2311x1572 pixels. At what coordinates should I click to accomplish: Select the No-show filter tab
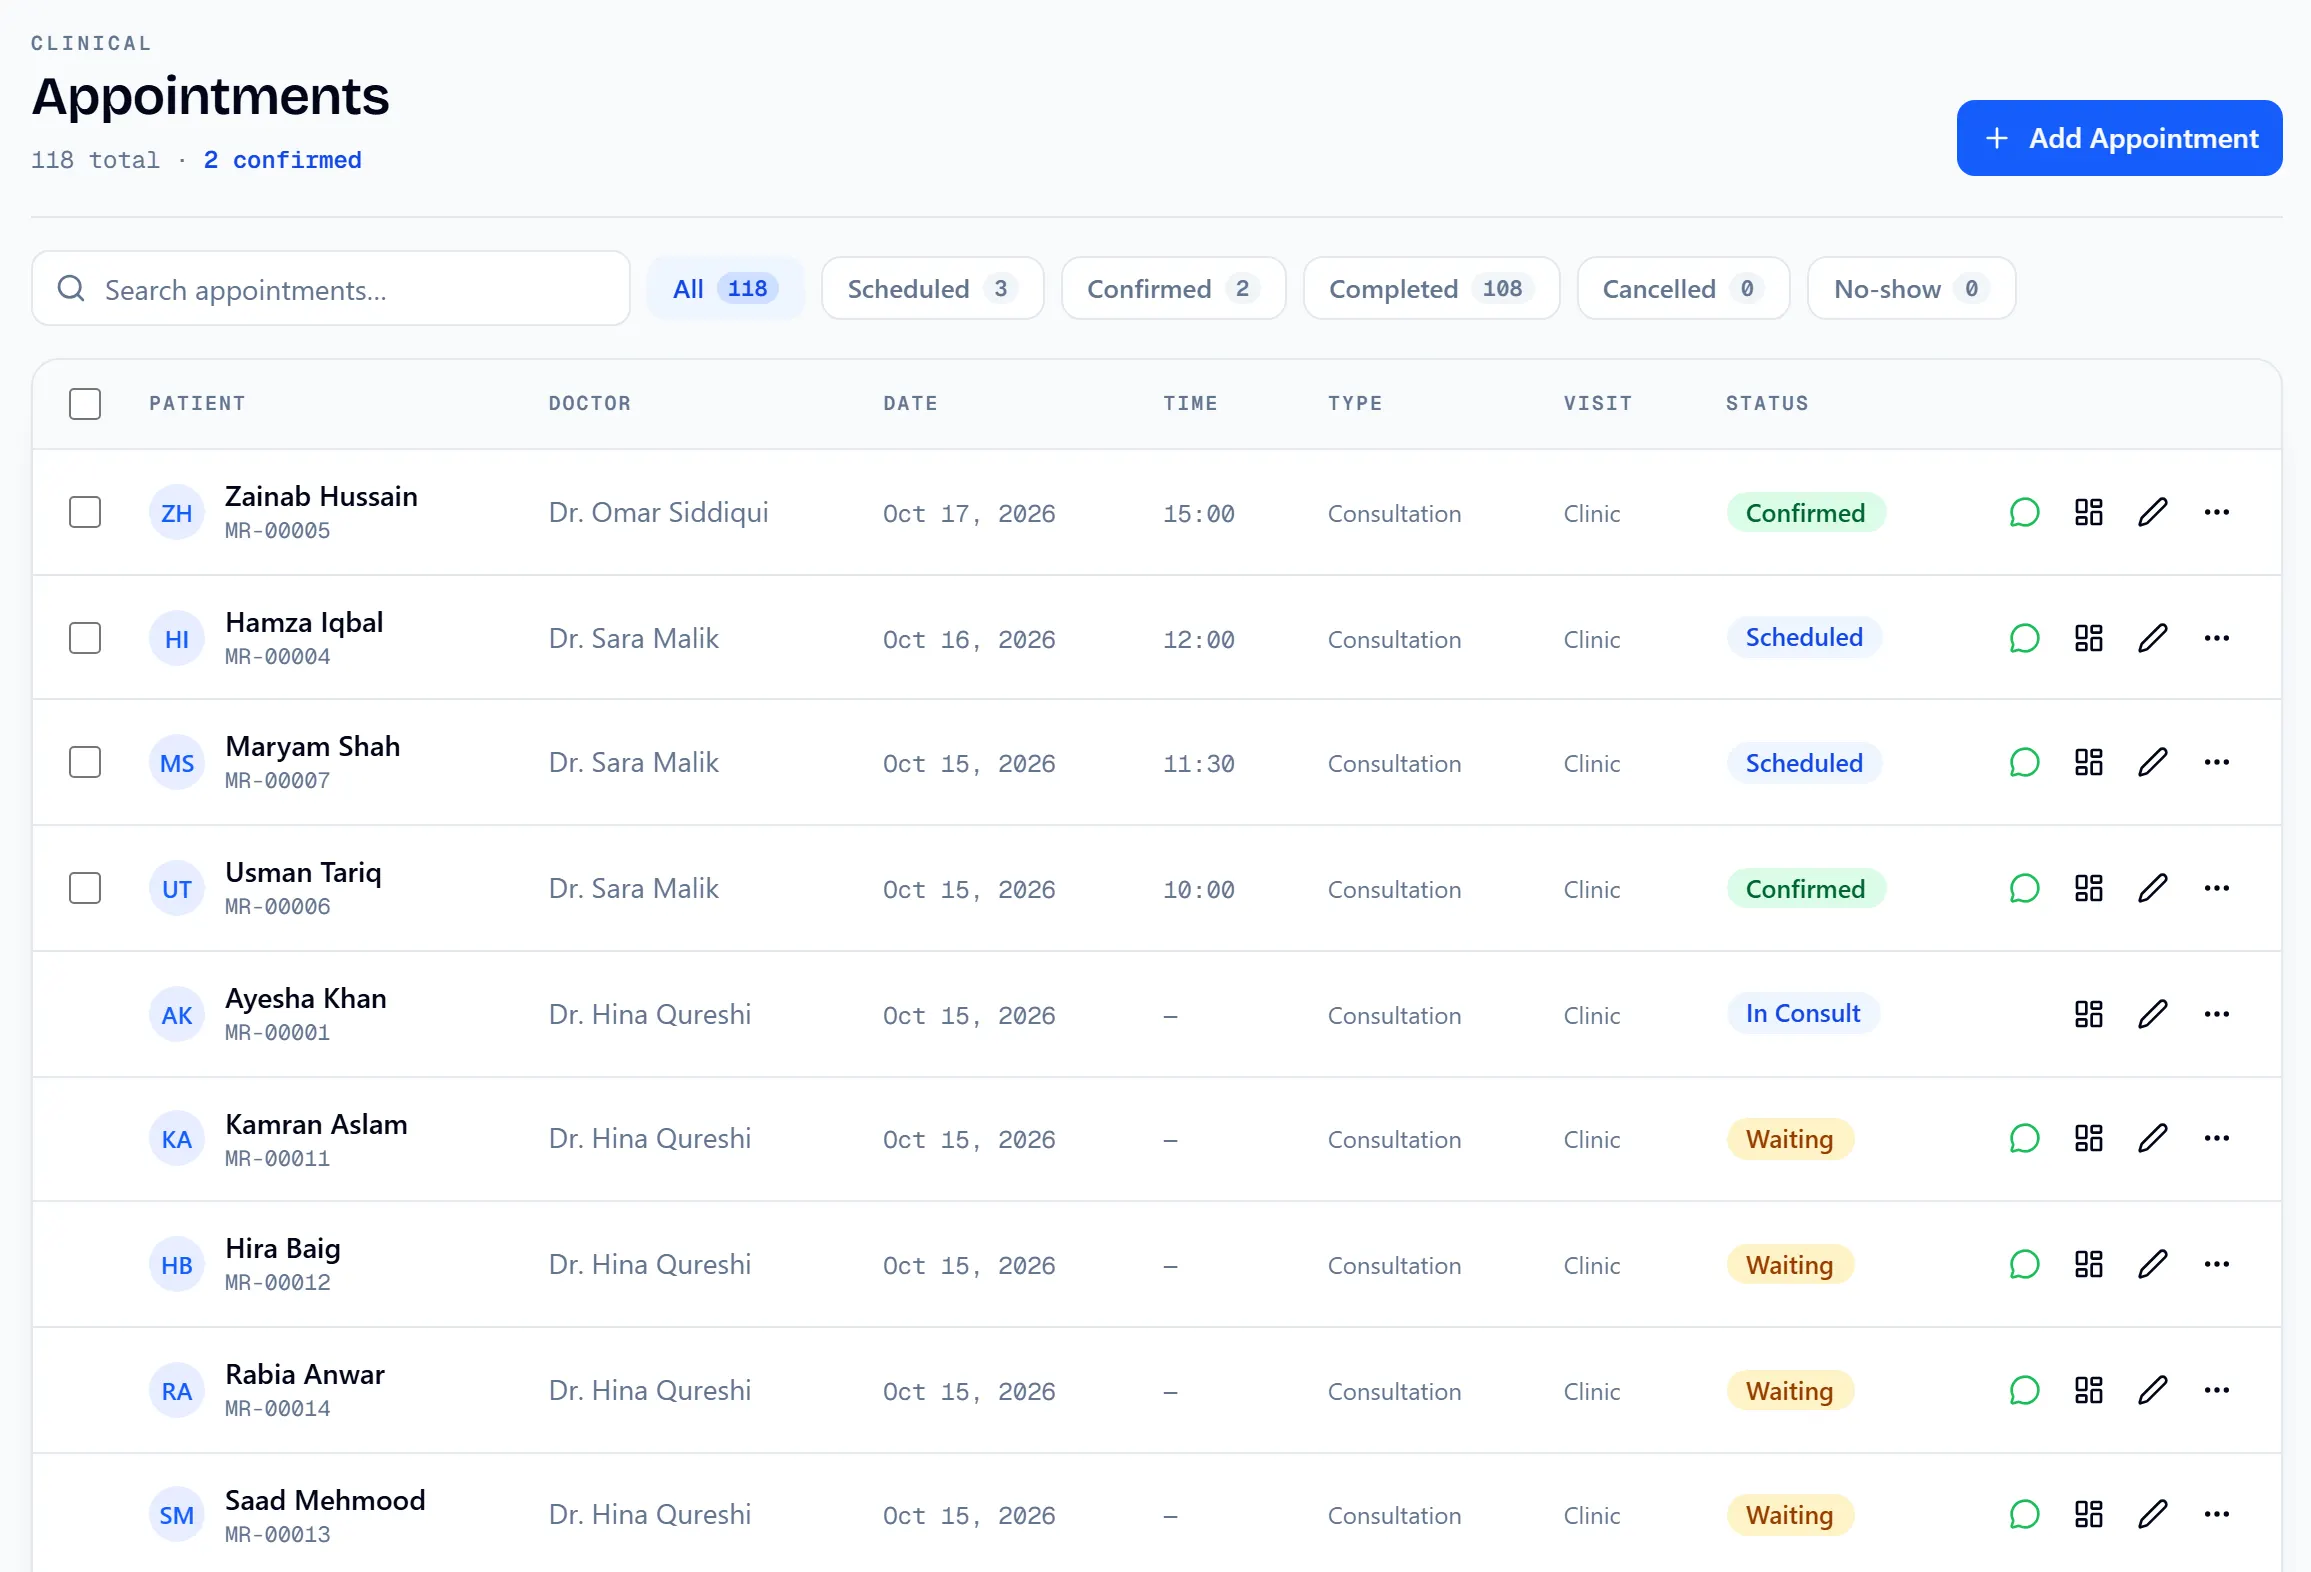click(1911, 289)
